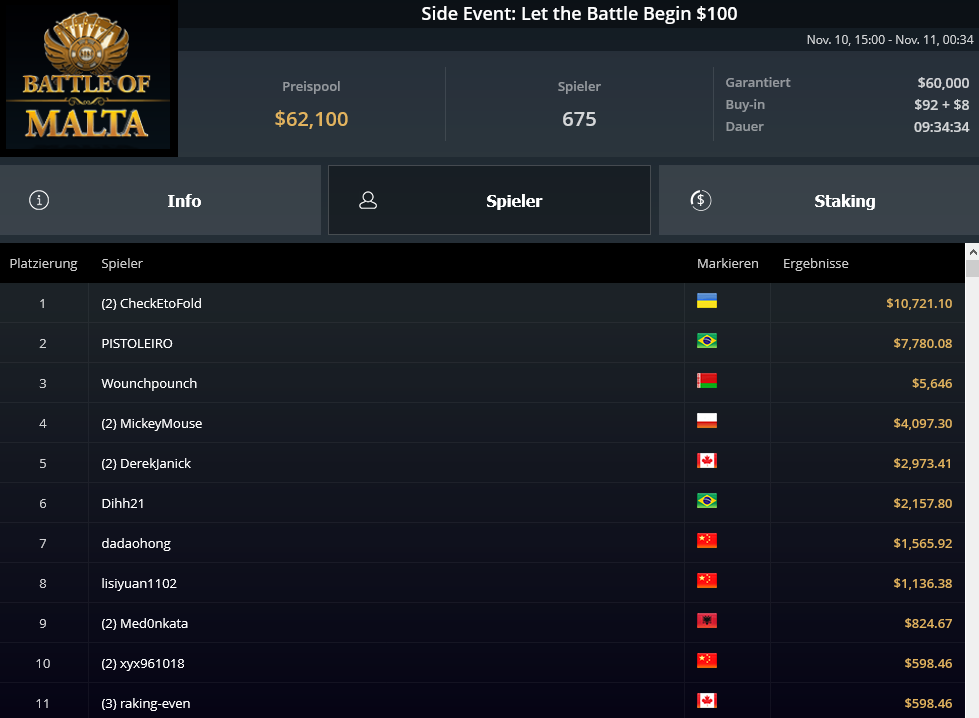Select player (2) Med0nkata

click(x=144, y=623)
